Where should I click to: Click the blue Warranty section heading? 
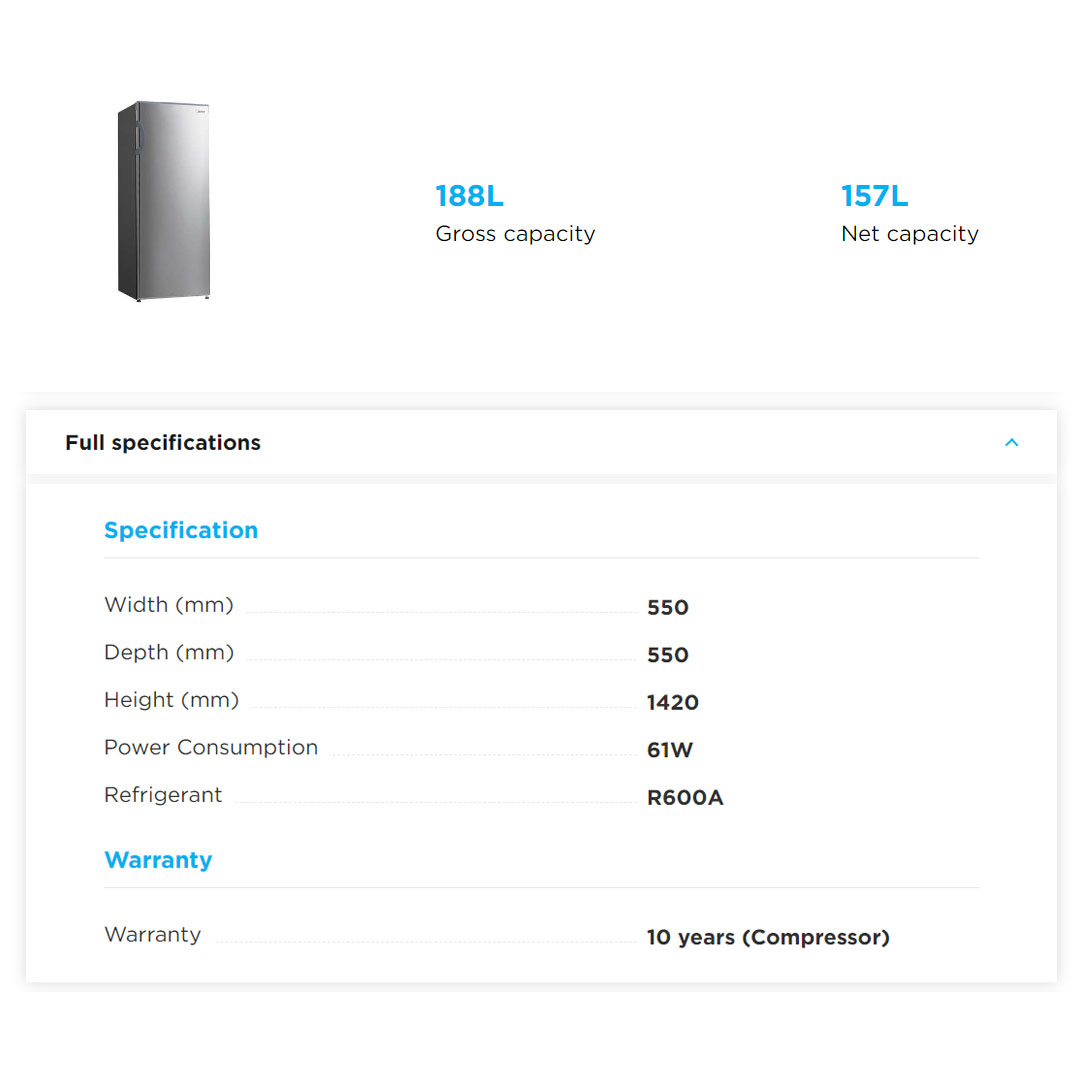click(x=158, y=860)
